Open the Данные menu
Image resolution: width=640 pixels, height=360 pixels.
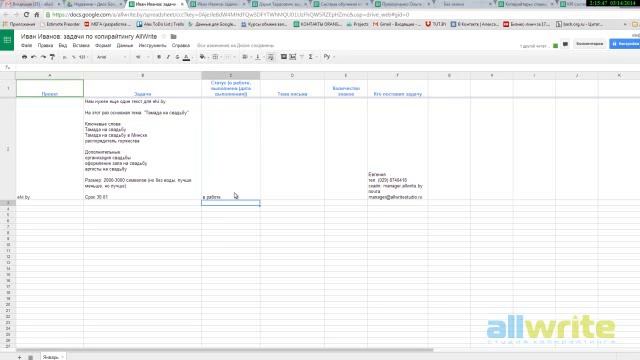pyautogui.click(x=125, y=46)
